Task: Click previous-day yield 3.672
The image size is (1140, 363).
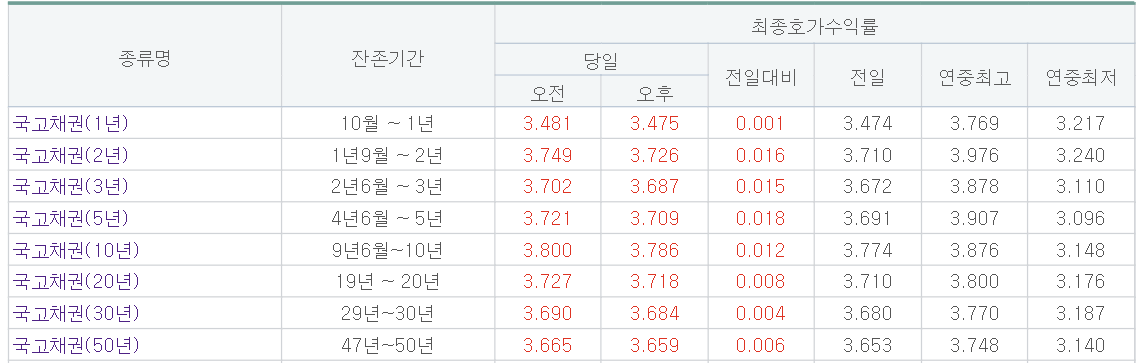Action: pos(867,186)
